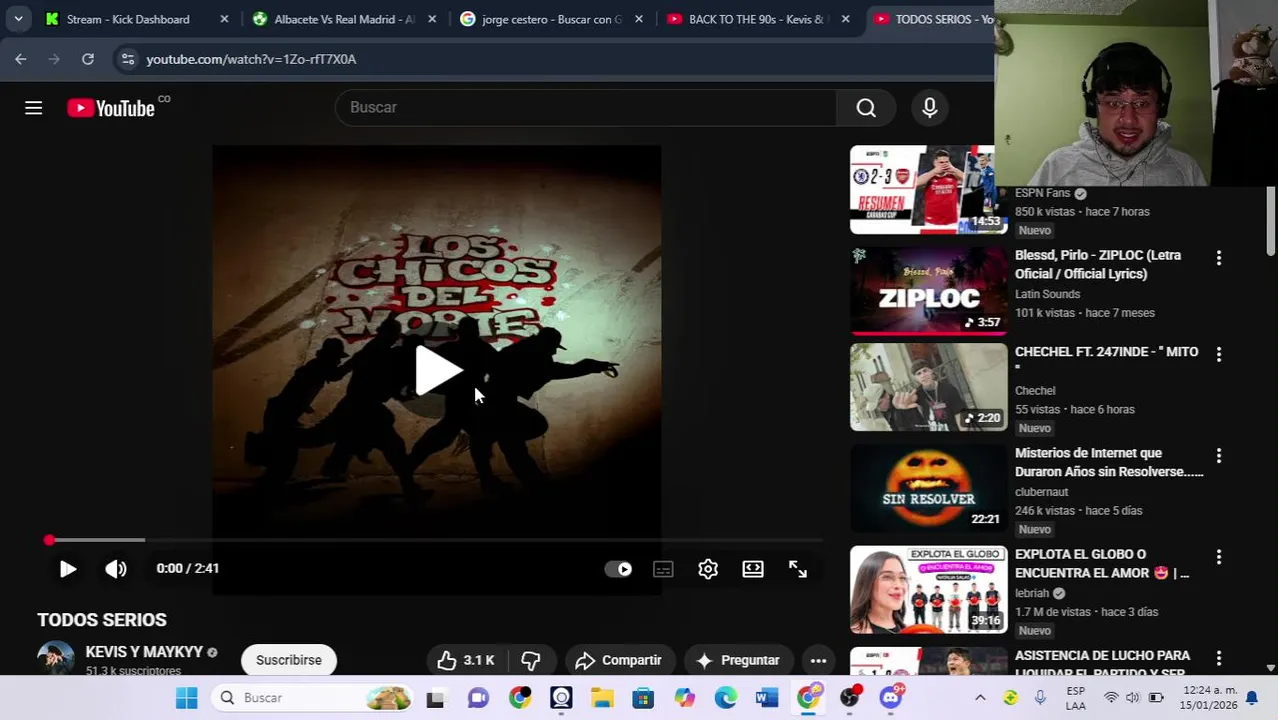Go back with the browser back arrow
The image size is (1278, 720).
coord(21,59)
